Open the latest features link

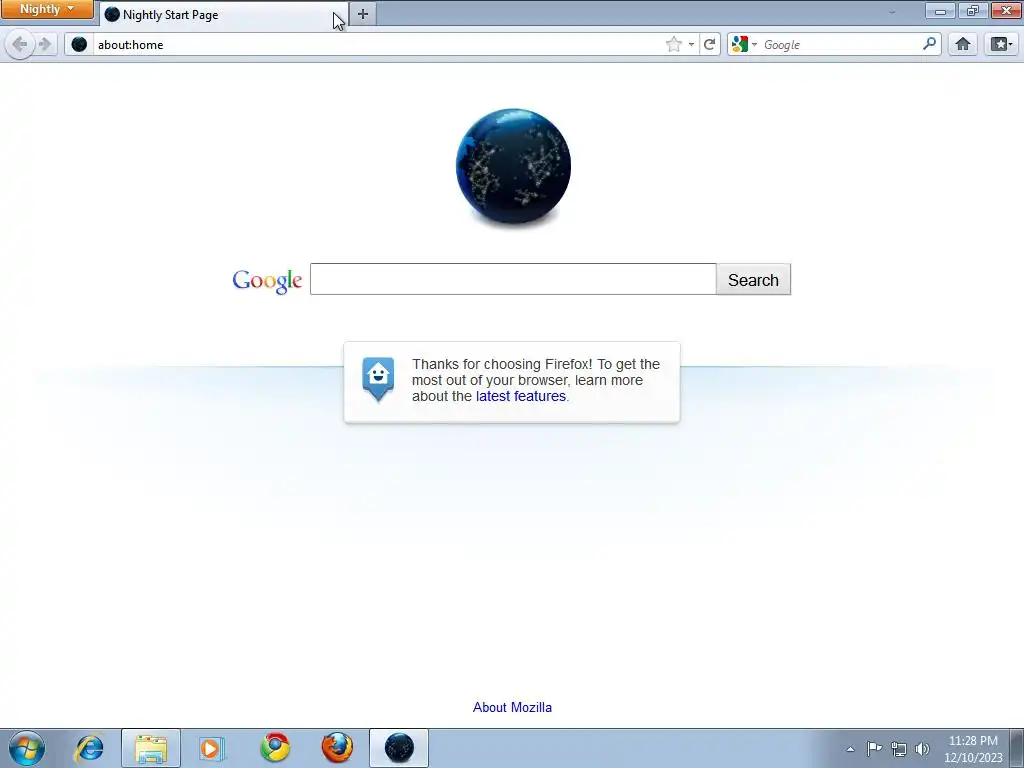(520, 396)
